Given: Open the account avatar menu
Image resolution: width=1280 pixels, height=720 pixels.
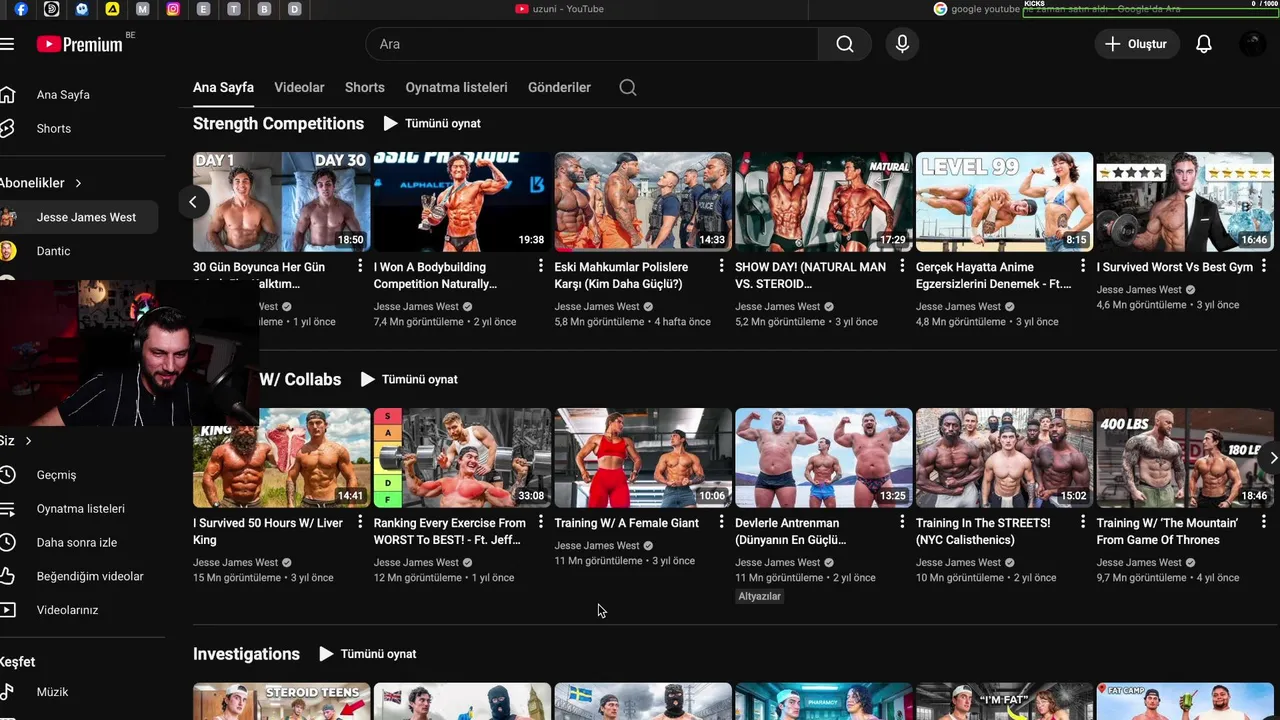Looking at the screenshot, I should coord(1252,44).
